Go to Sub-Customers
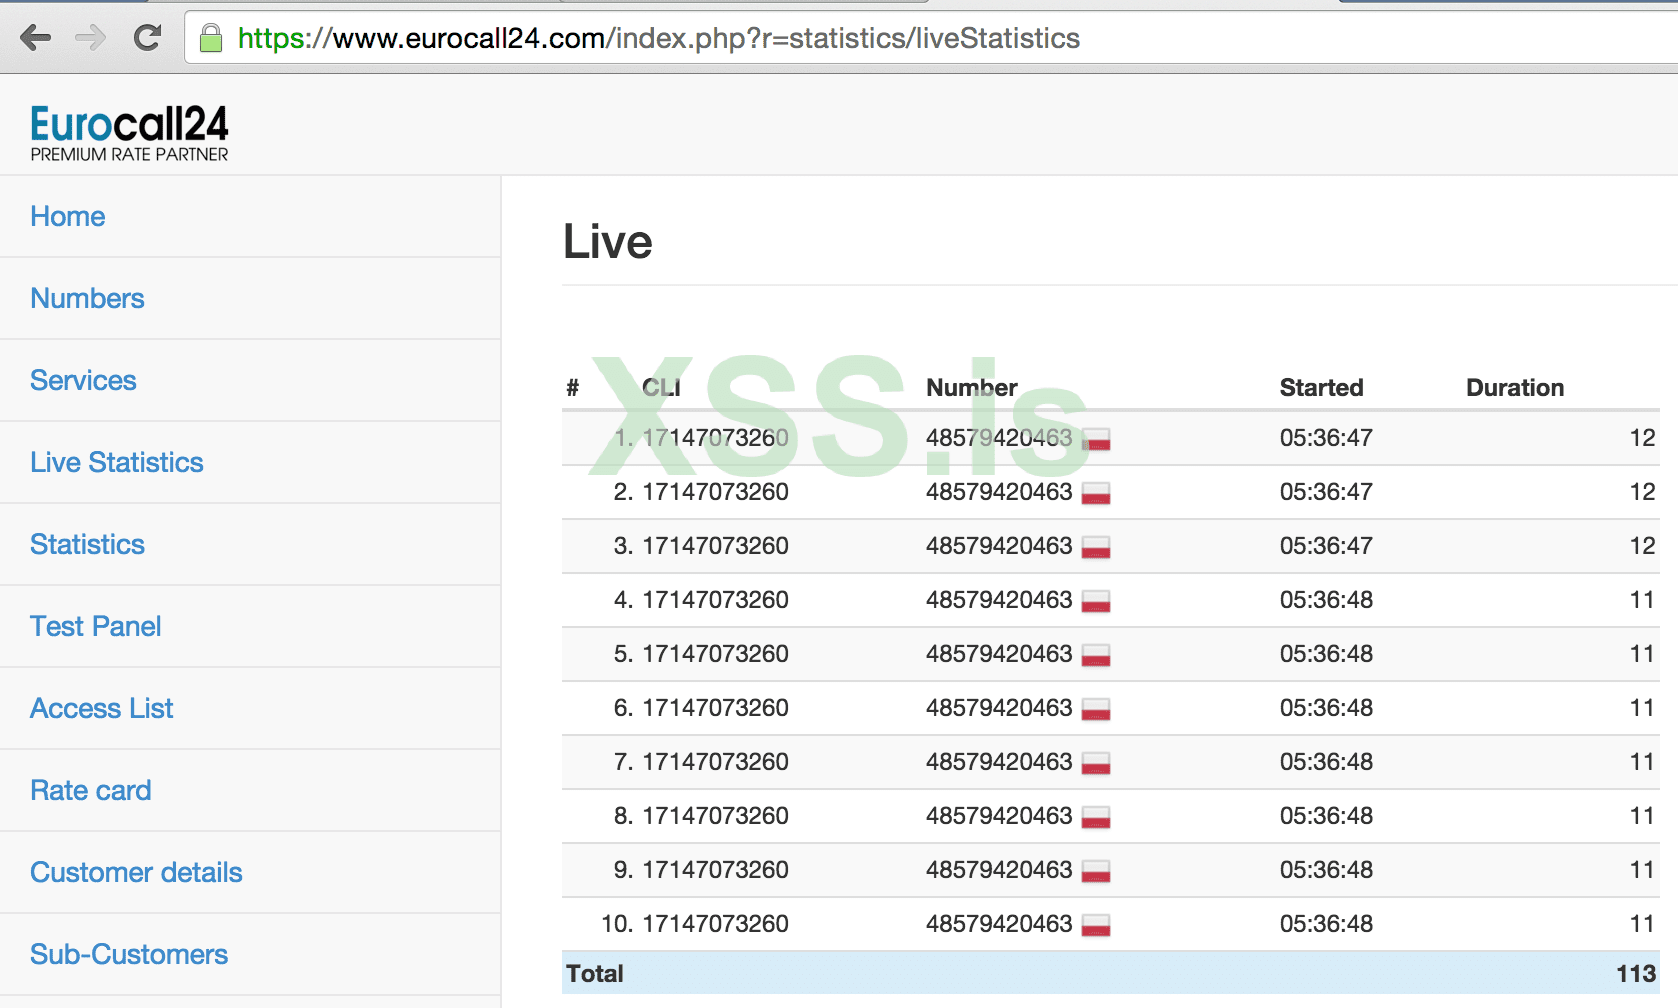 [129, 954]
